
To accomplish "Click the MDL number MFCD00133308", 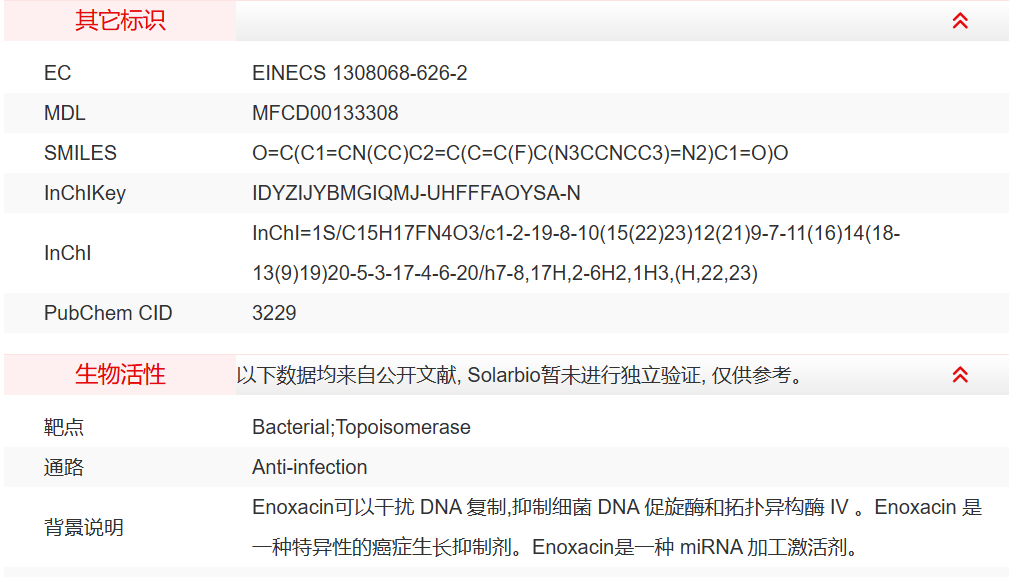I will click(325, 113).
